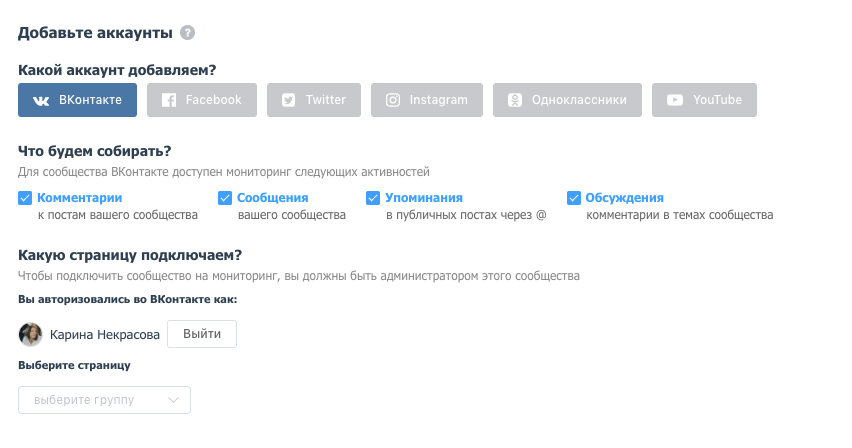Click the Комментарии label link

pyautogui.click(x=79, y=198)
